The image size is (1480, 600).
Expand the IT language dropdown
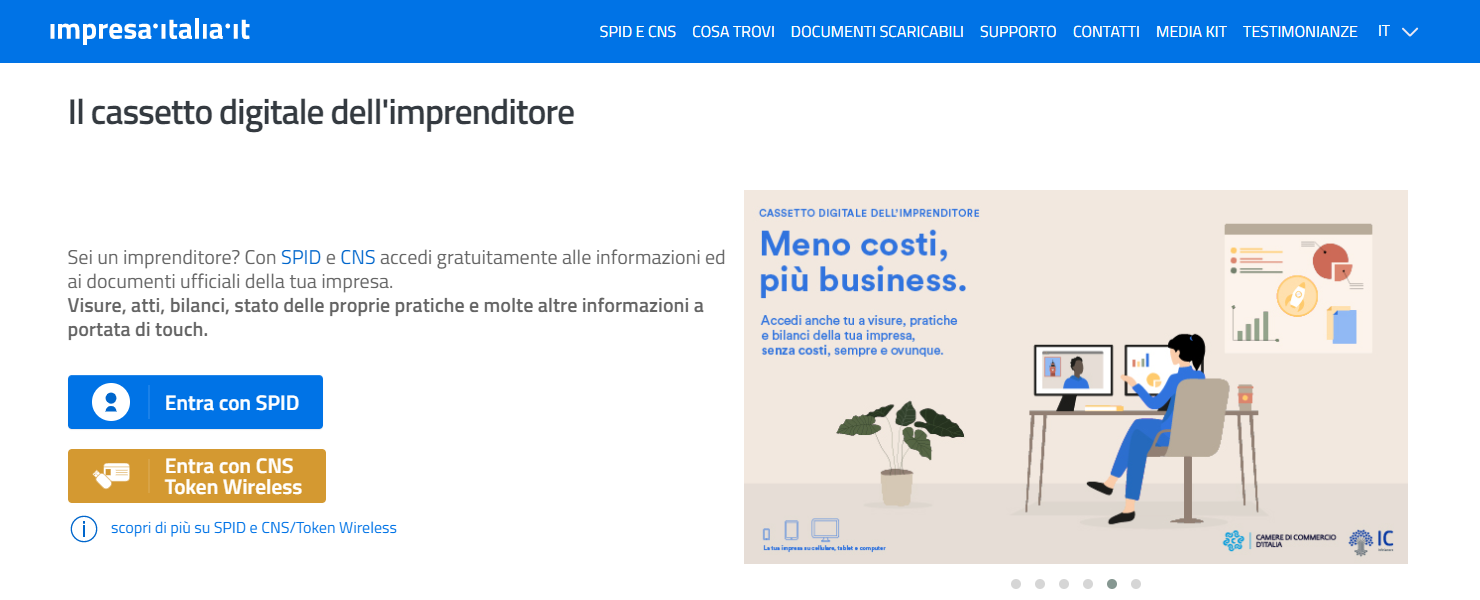[1398, 31]
